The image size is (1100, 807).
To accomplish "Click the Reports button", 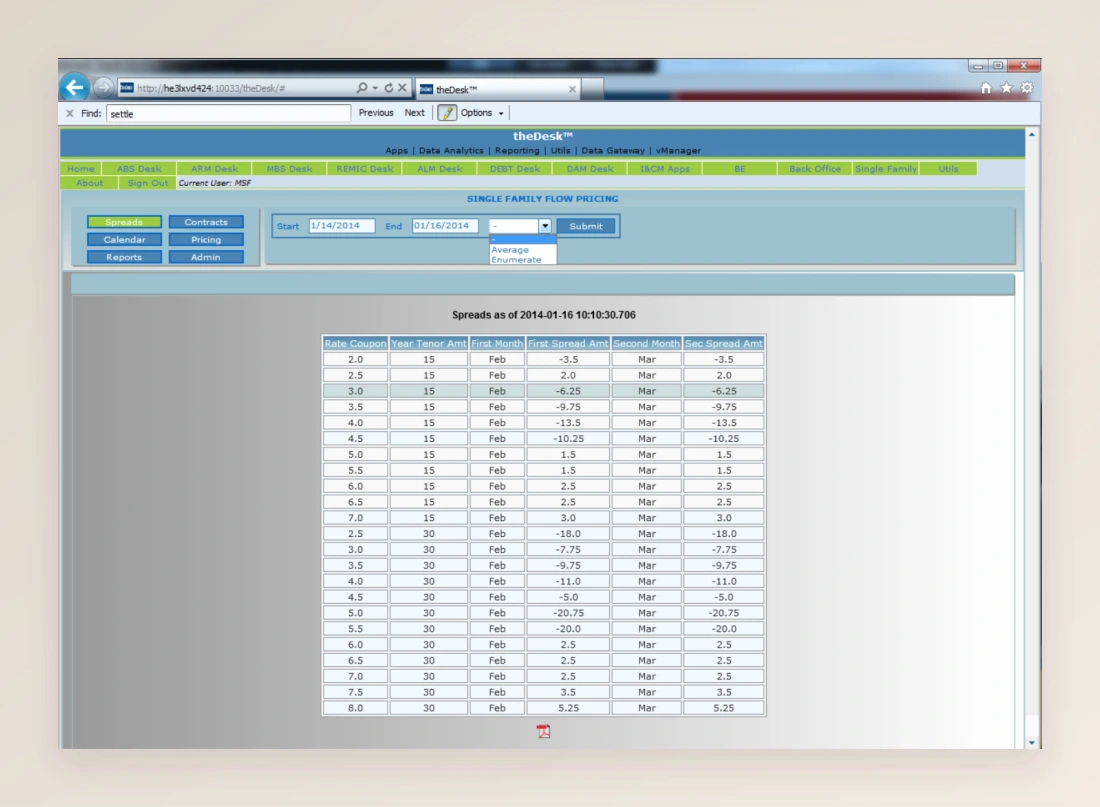I will tap(124, 257).
